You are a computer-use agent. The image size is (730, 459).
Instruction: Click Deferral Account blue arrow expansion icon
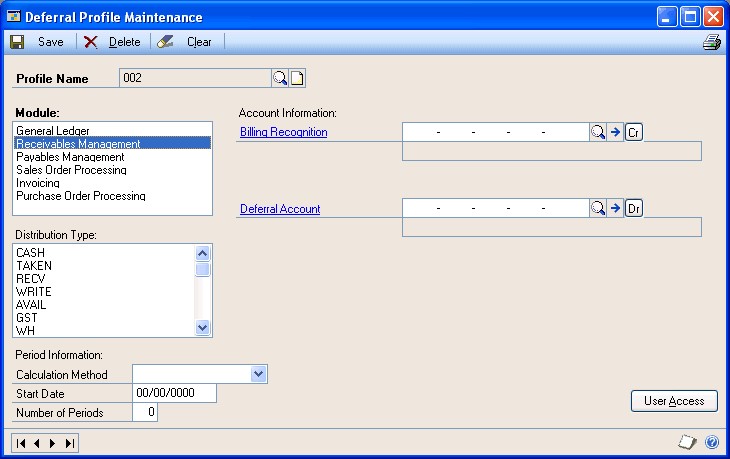(615, 208)
